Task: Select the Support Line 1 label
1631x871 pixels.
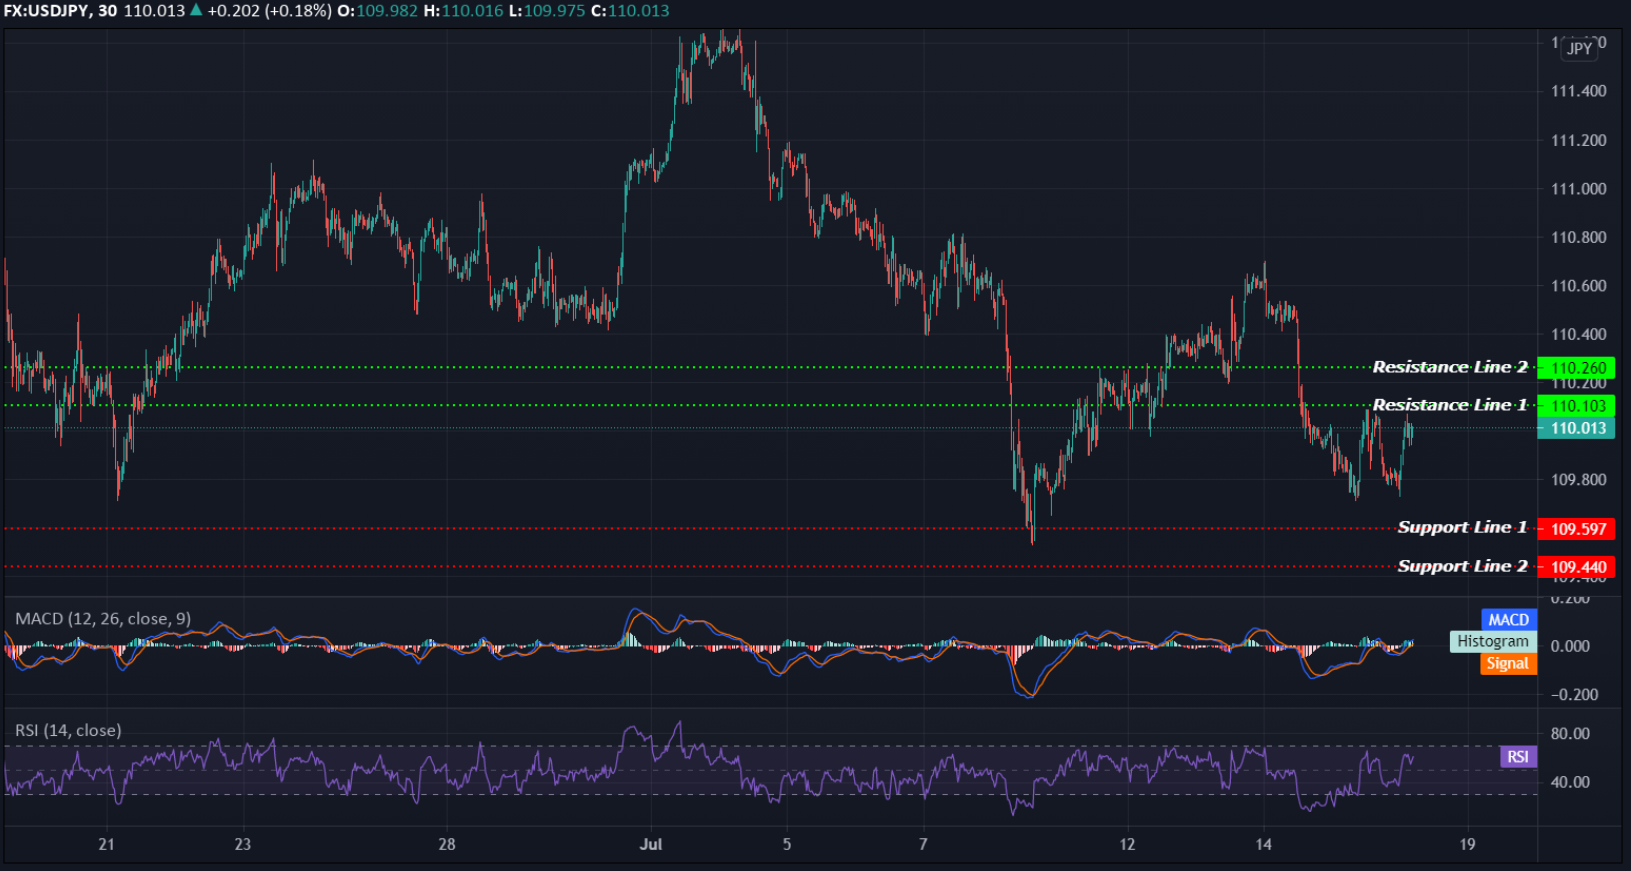Action: click(x=1462, y=527)
